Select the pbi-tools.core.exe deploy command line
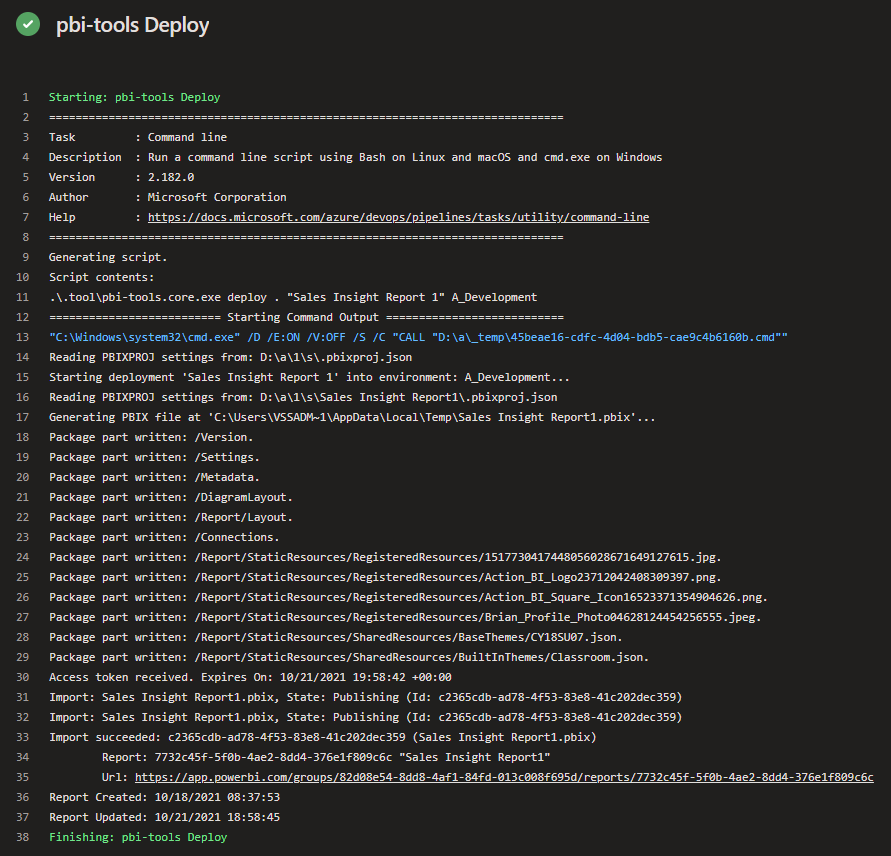The height and width of the screenshot is (856, 891). click(x=293, y=297)
